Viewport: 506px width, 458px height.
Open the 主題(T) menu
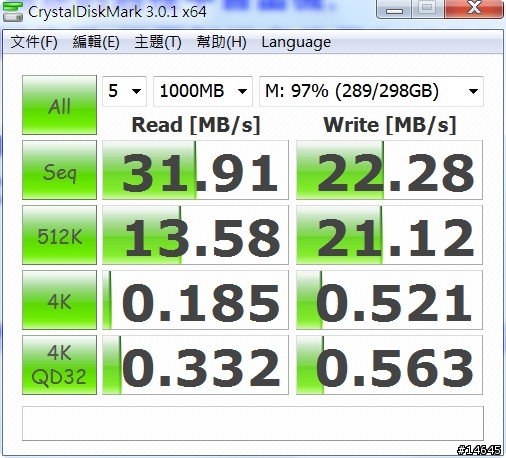tap(158, 42)
